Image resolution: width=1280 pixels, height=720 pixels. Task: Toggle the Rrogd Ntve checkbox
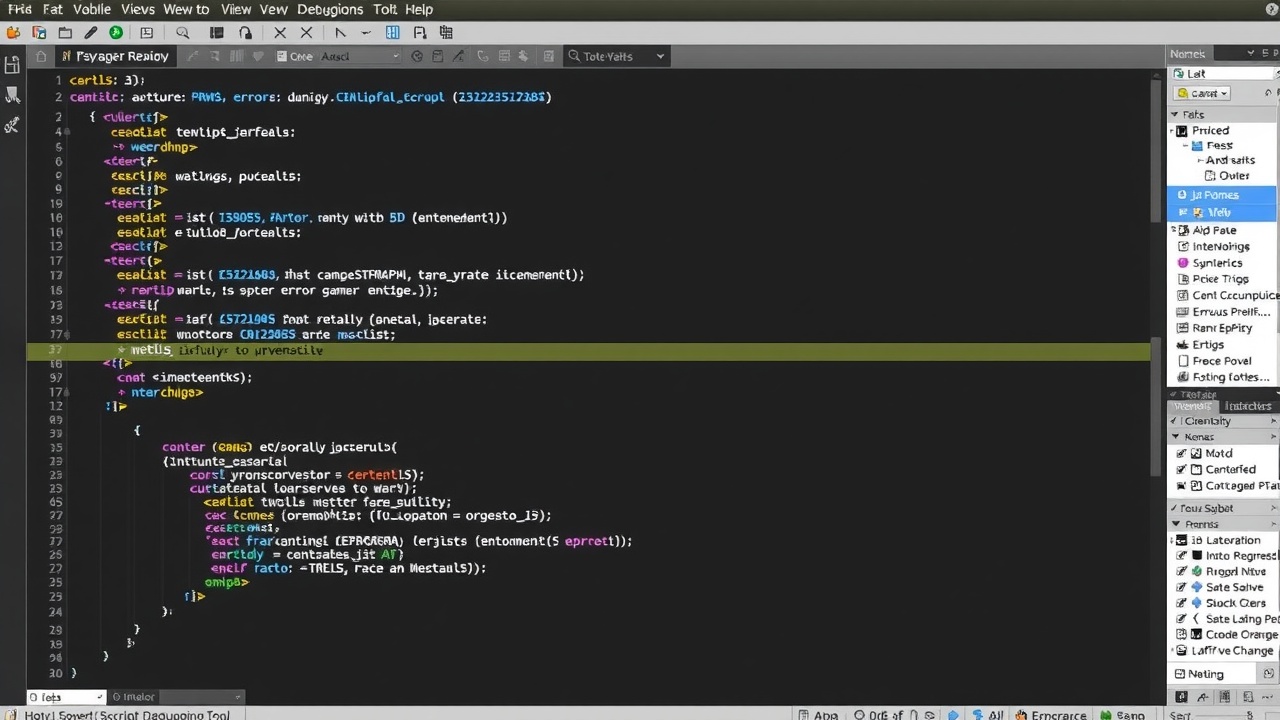point(1182,571)
